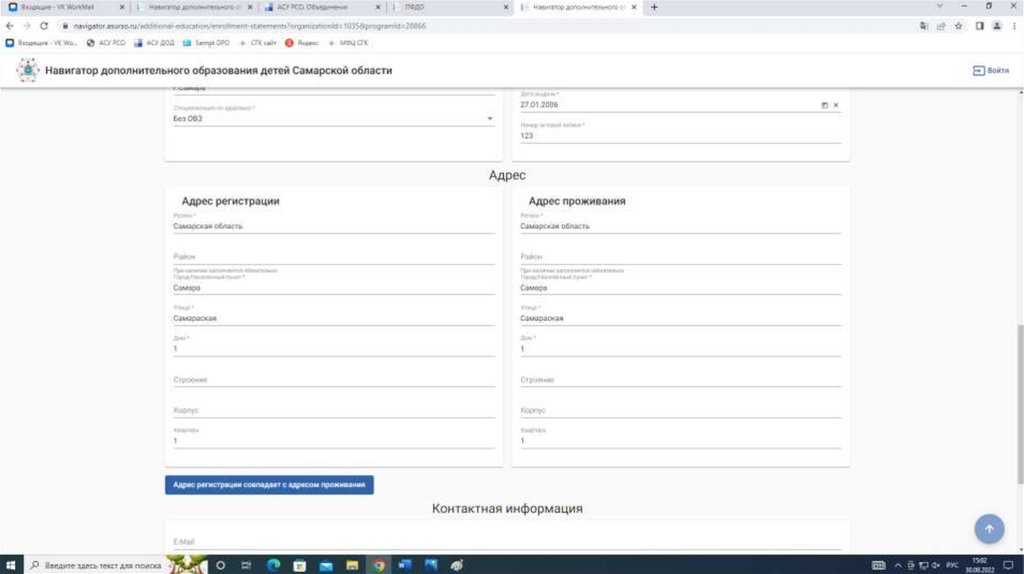
Task: Reload the page in browser
Action: click(44, 25)
